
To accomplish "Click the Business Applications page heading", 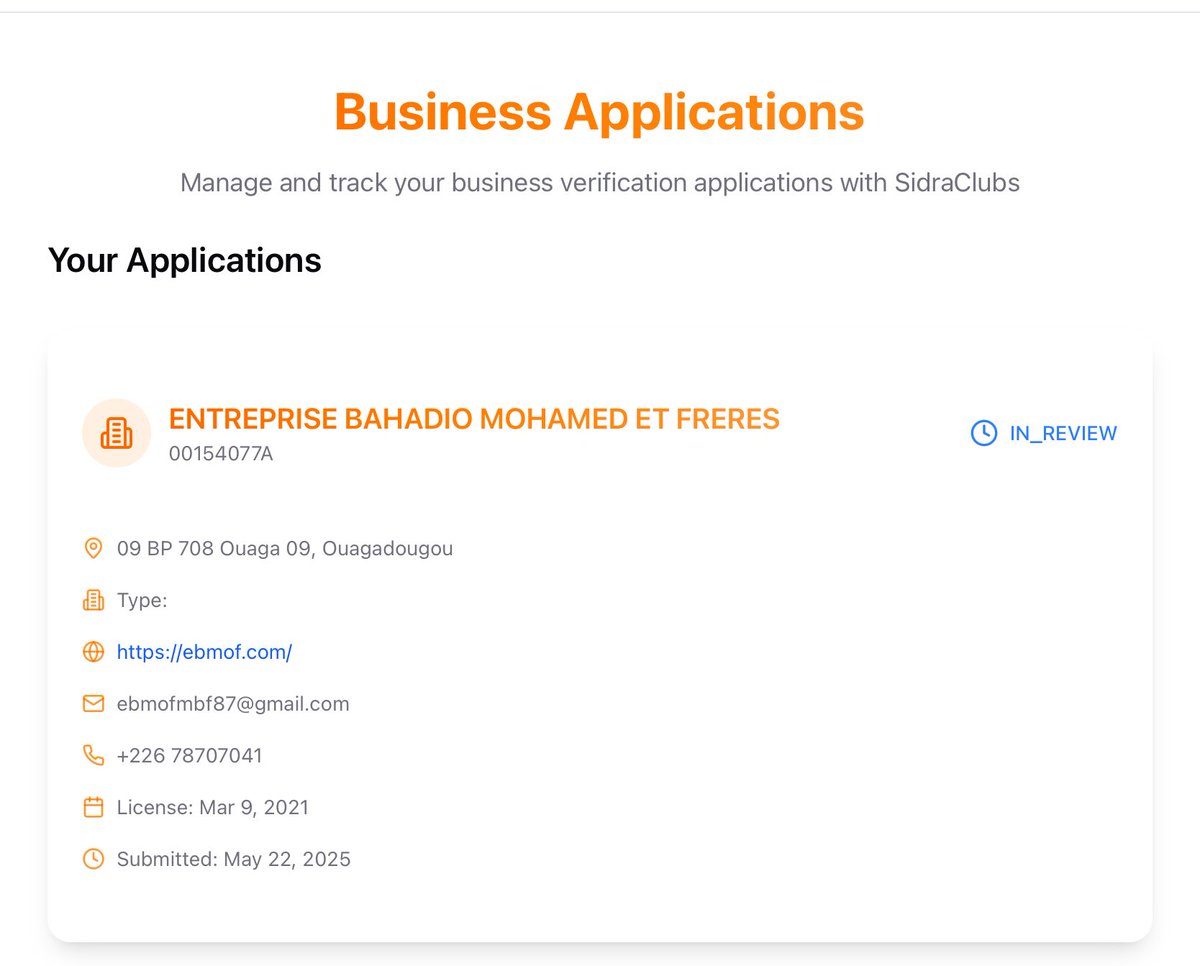I will click(599, 111).
